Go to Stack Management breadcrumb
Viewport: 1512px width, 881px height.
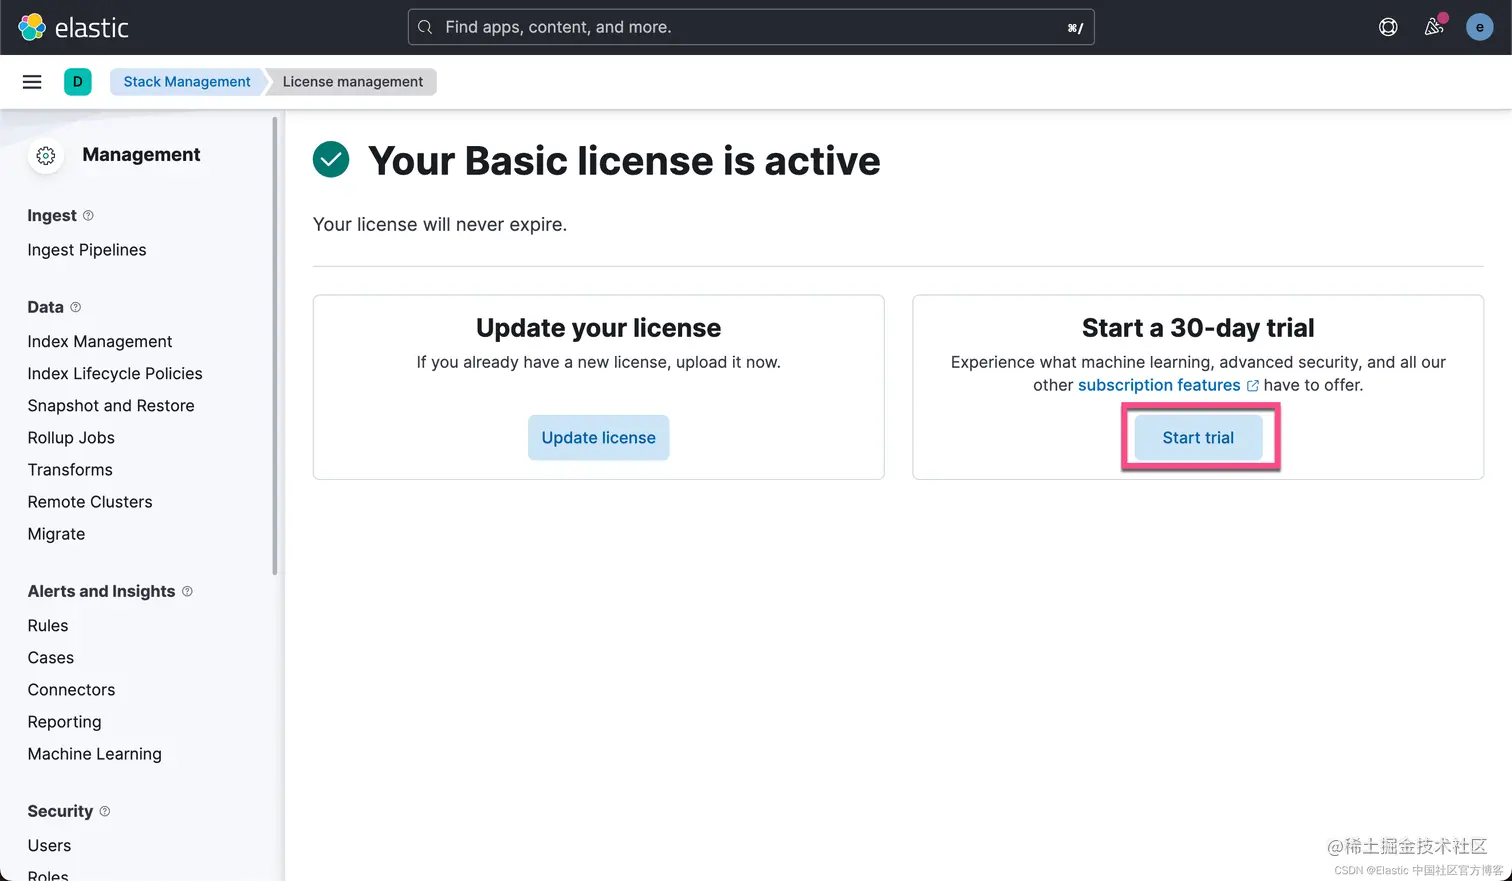click(x=187, y=82)
